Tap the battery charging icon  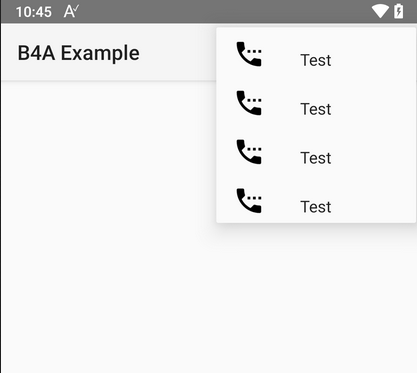399,11
